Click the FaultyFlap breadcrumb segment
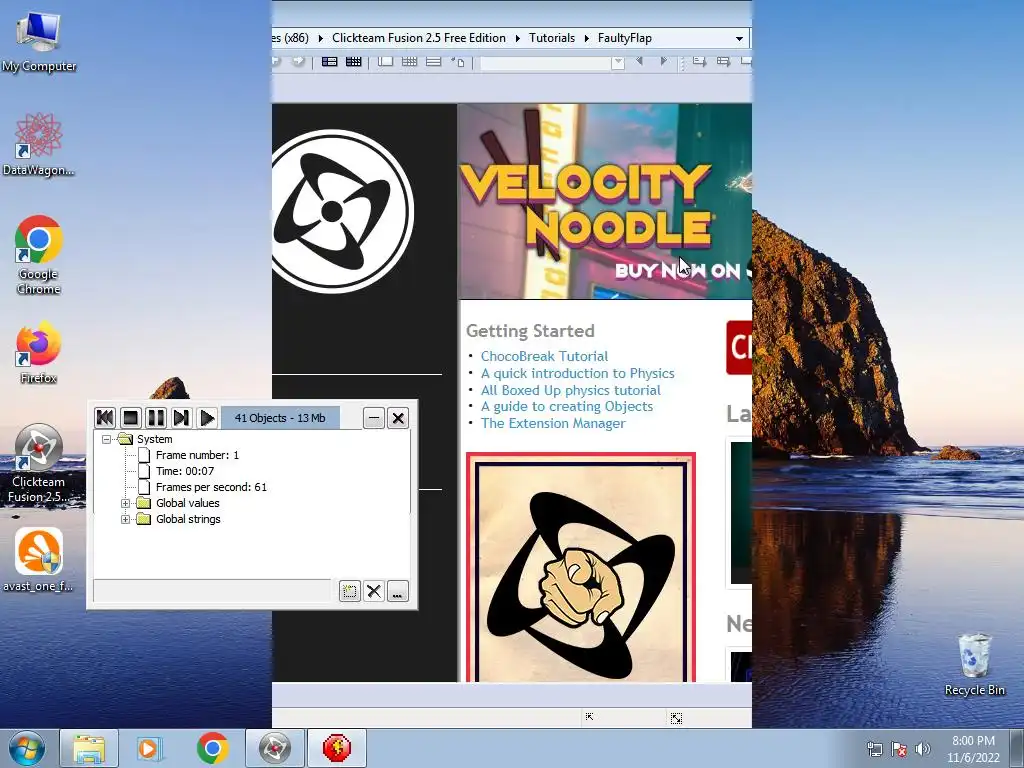Screen dimensions: 1024x768 point(624,38)
